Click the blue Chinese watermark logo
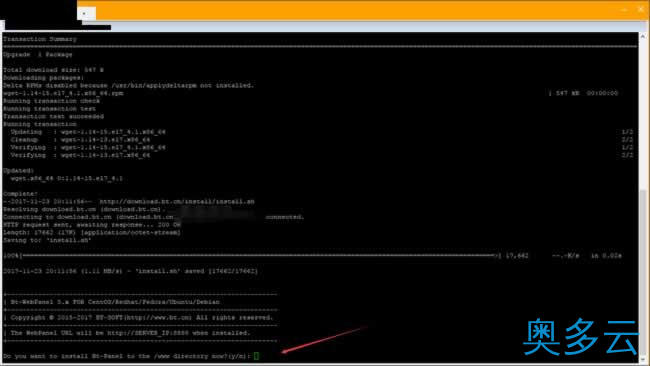This screenshot has width=650, height=366. (x=580, y=337)
